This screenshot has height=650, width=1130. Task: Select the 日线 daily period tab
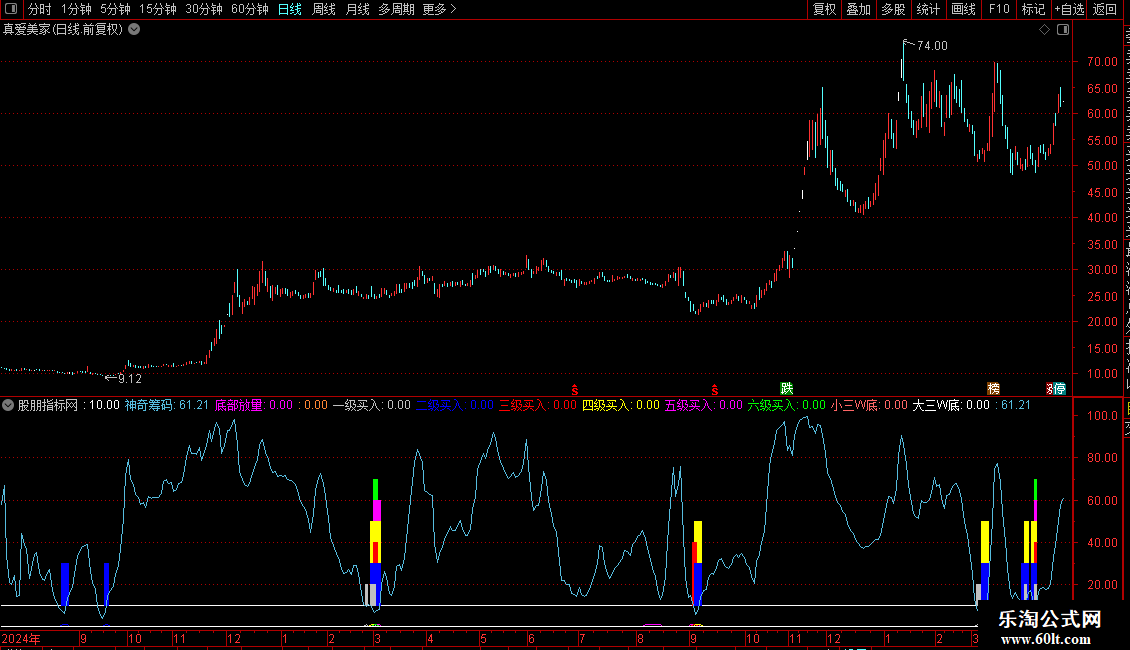point(290,9)
